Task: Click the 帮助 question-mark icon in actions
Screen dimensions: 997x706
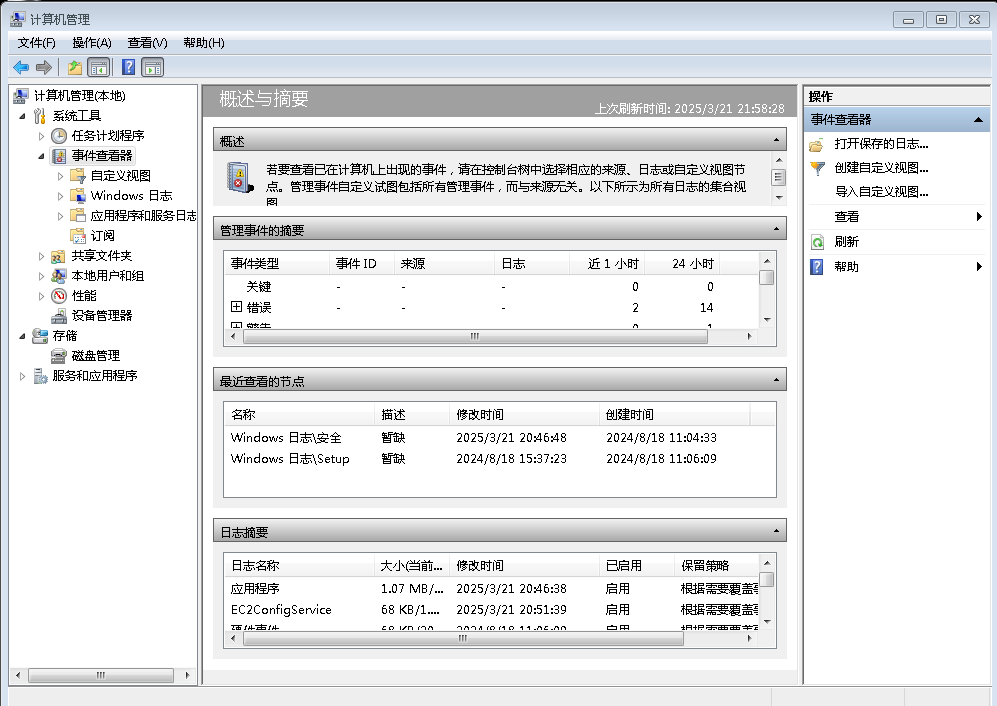Action: click(817, 266)
